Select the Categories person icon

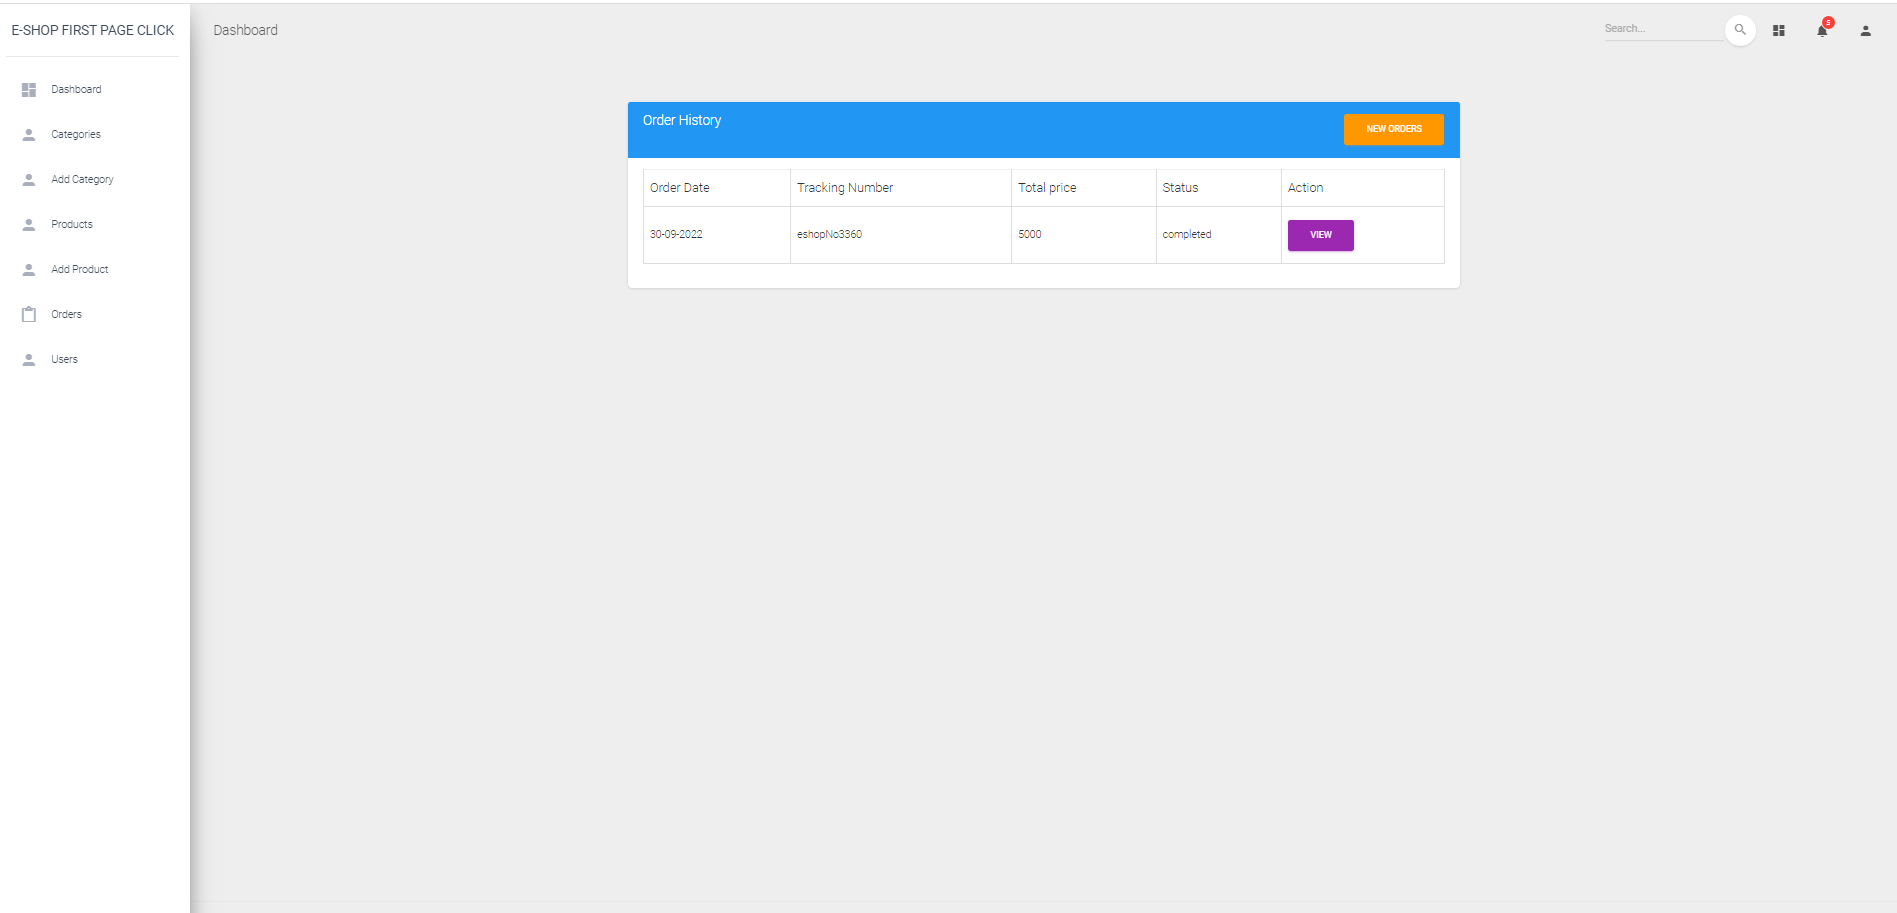(x=29, y=134)
